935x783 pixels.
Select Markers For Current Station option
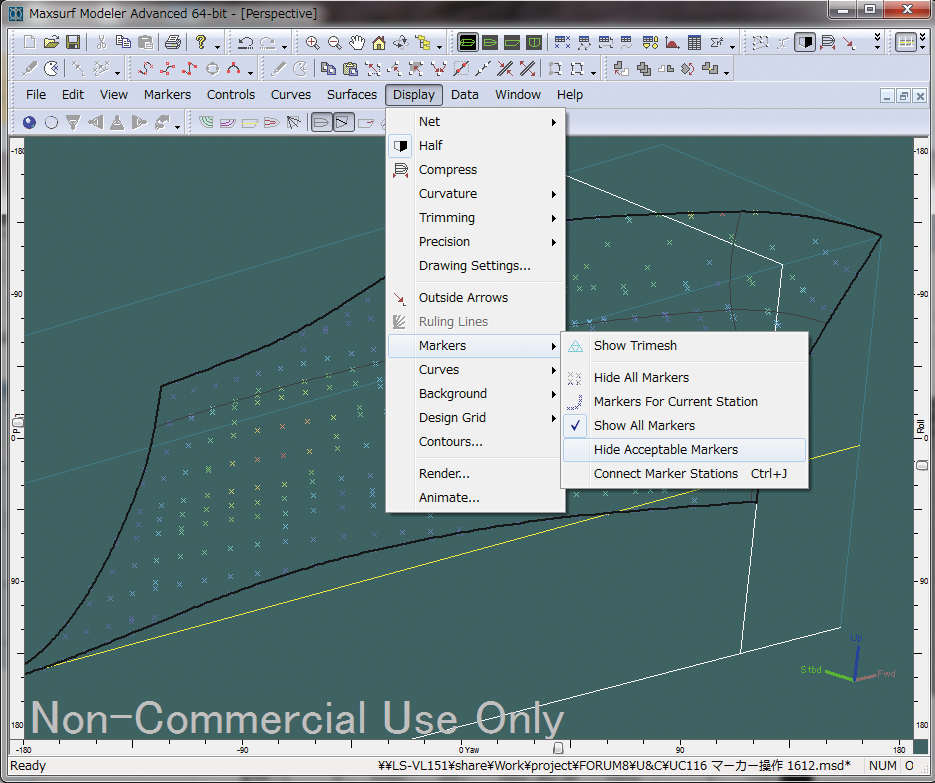tap(685, 401)
